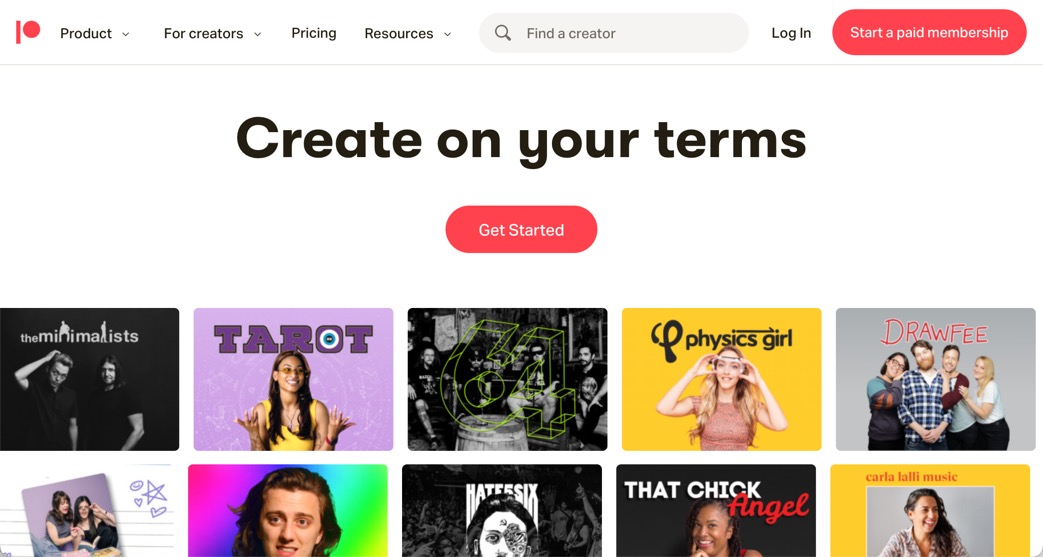Open The Minimalists creator card
The width and height of the screenshot is (1043, 557).
(x=89, y=379)
